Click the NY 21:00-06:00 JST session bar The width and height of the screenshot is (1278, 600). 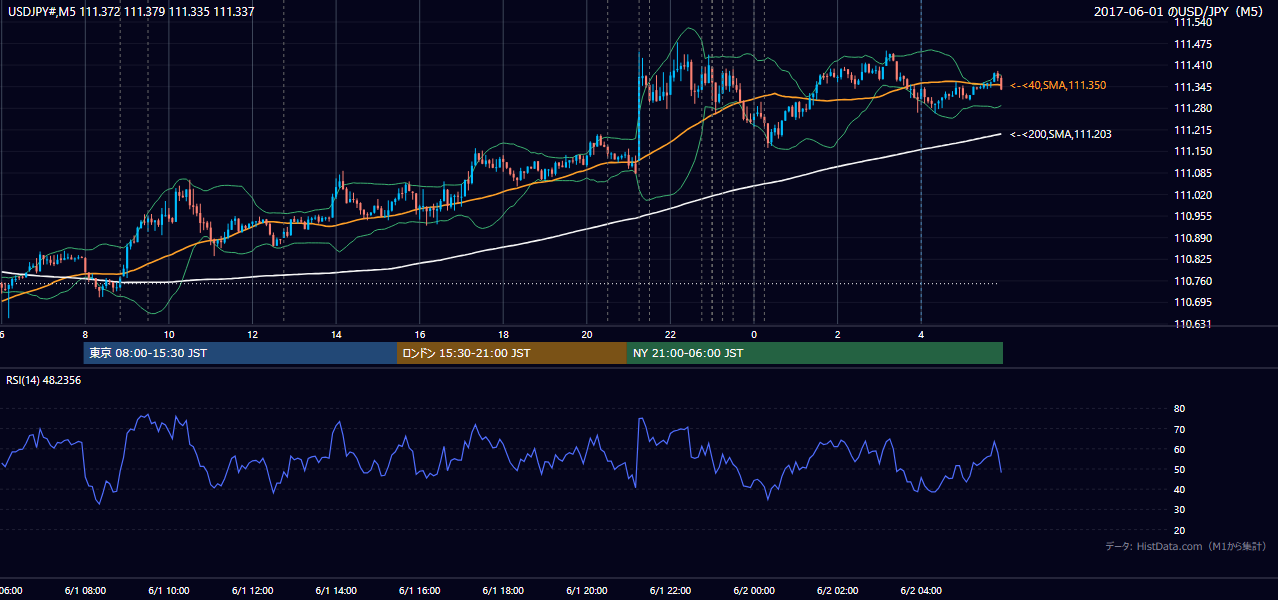tap(815, 353)
